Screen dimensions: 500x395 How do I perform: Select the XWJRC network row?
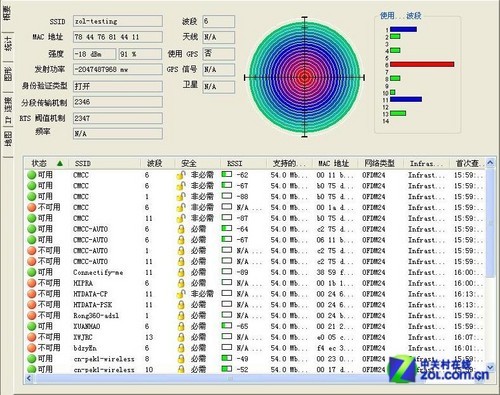255,337
